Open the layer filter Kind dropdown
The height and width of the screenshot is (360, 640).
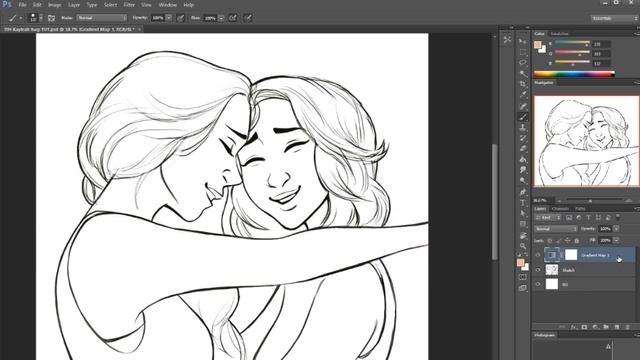coord(548,218)
